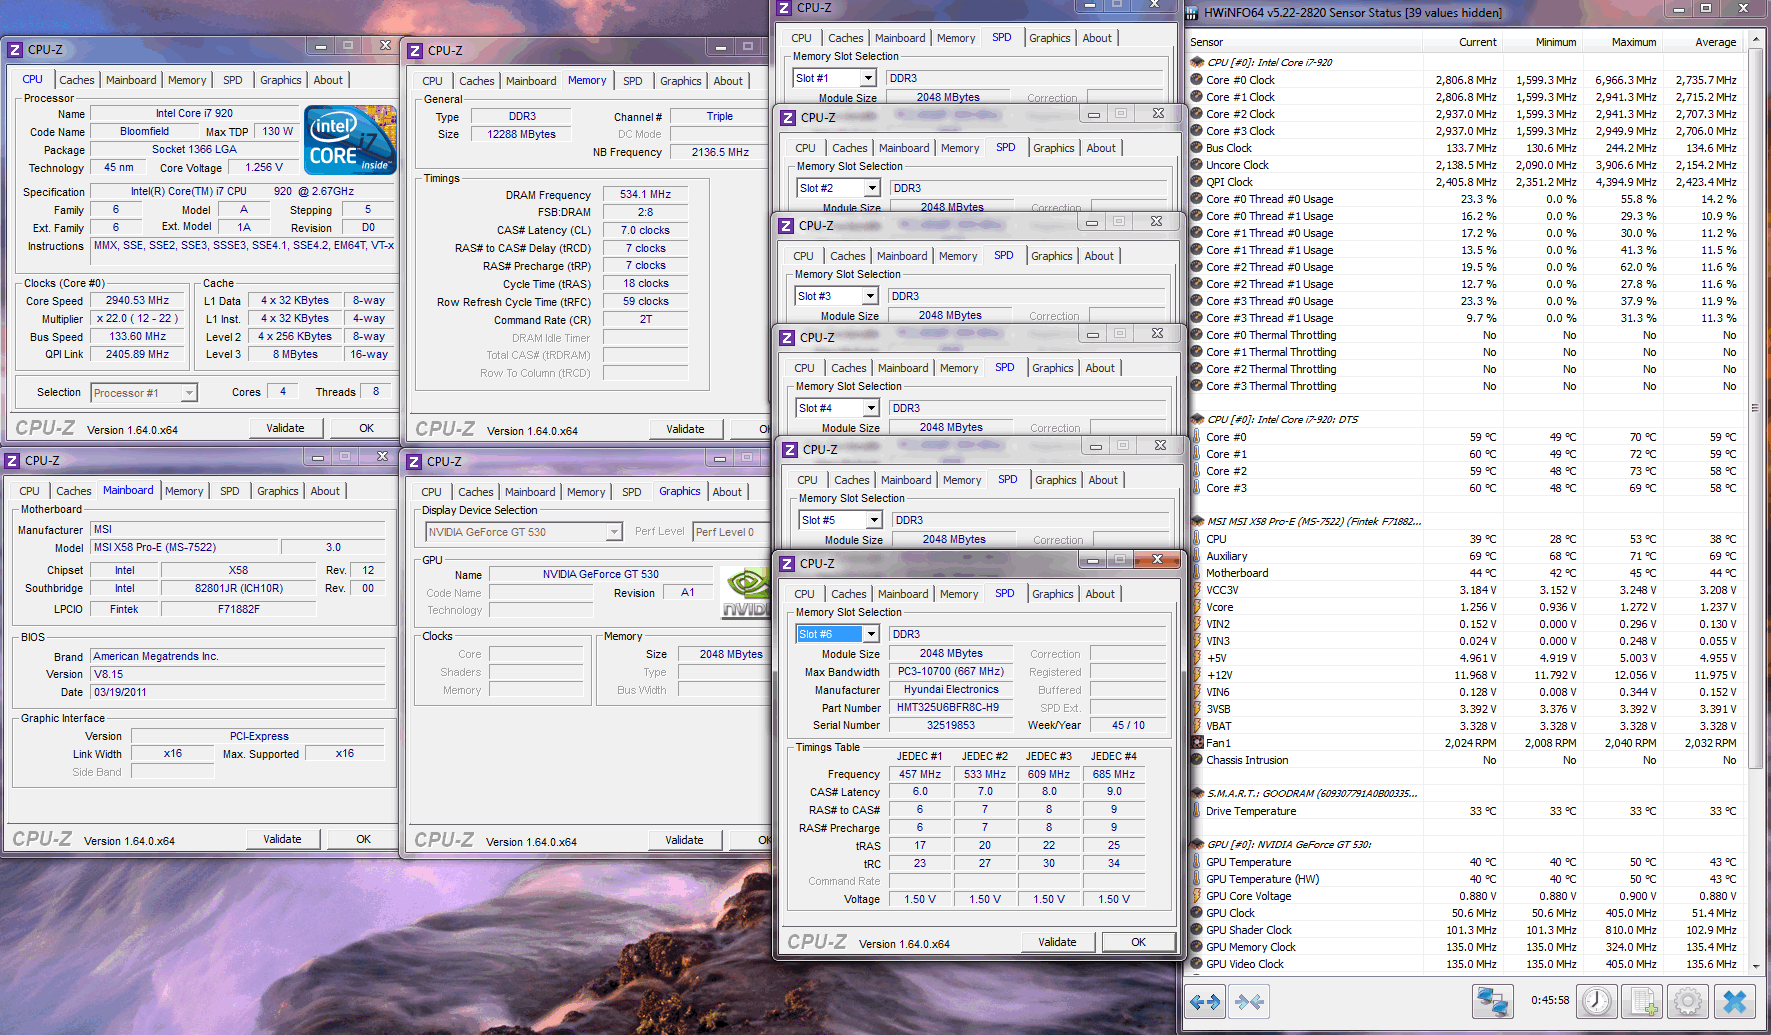1771x1035 pixels.
Task: Switch to Caches tab in CPU-Z CPU window
Action: 76,80
